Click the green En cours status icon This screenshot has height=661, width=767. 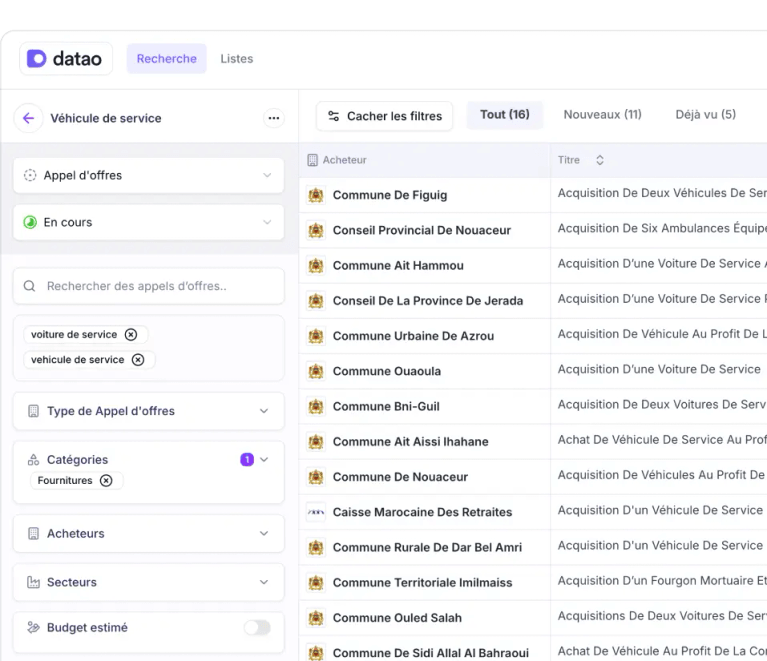(30, 223)
